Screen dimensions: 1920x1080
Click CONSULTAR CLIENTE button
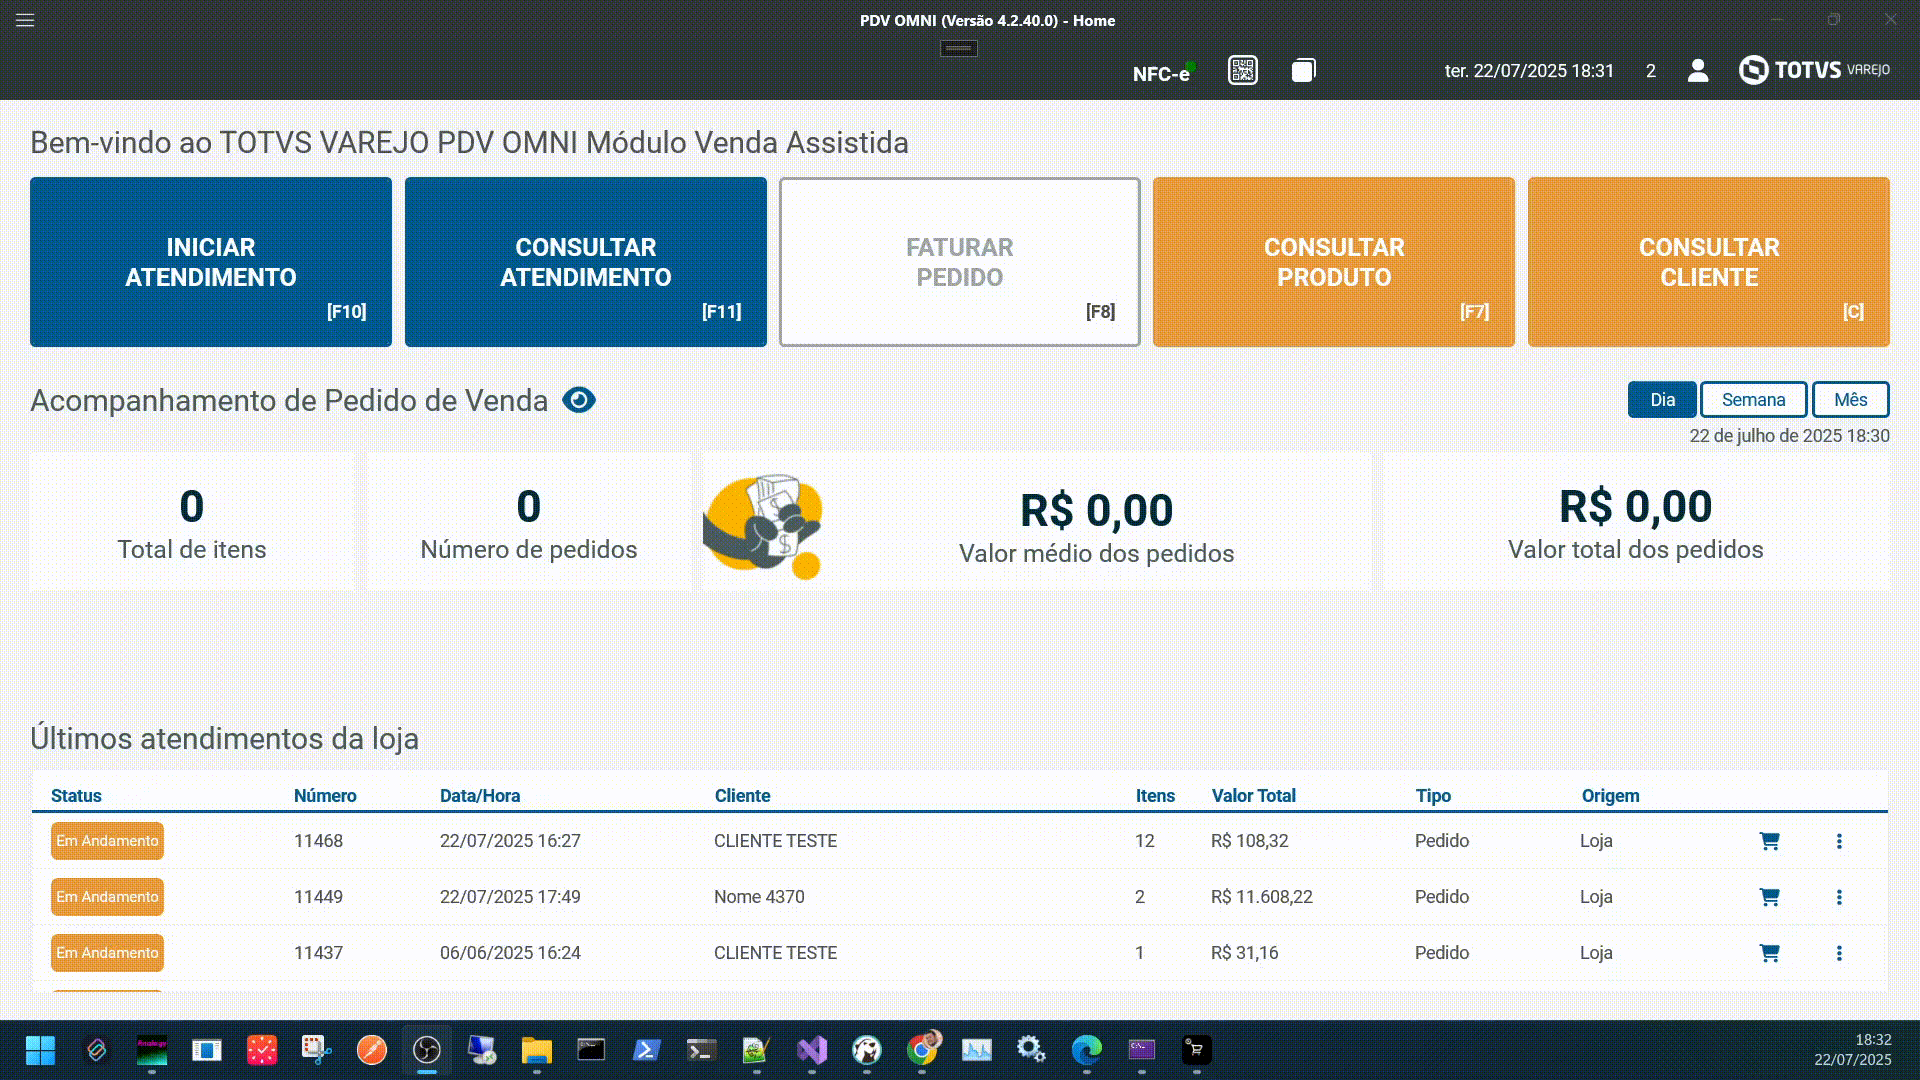(1708, 262)
